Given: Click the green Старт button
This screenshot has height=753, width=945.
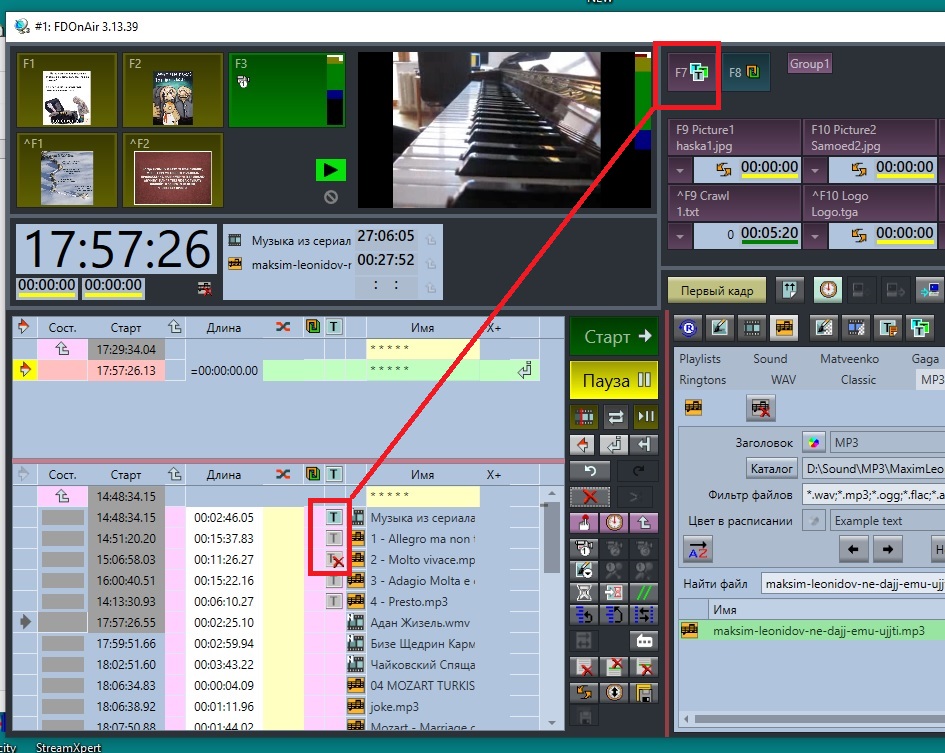Looking at the screenshot, I should point(618,337).
